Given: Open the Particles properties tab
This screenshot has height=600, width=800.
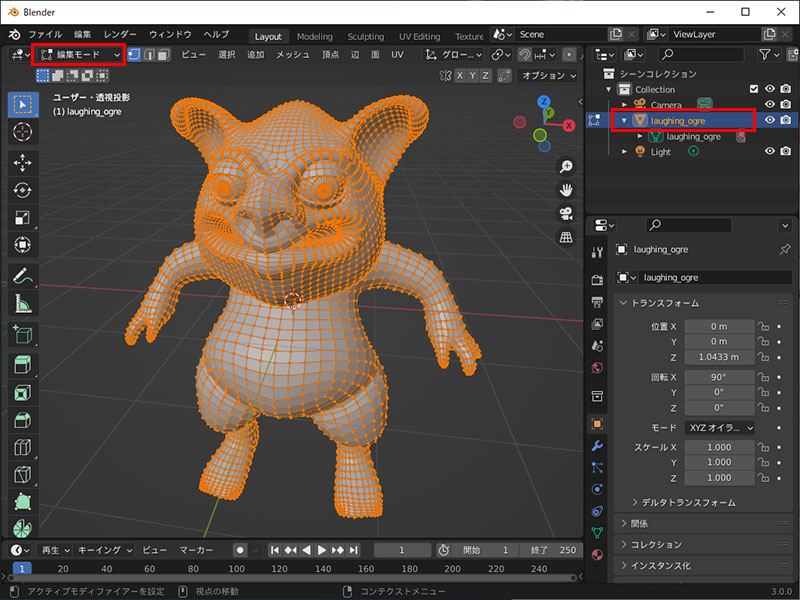Looking at the screenshot, I should click(x=597, y=467).
